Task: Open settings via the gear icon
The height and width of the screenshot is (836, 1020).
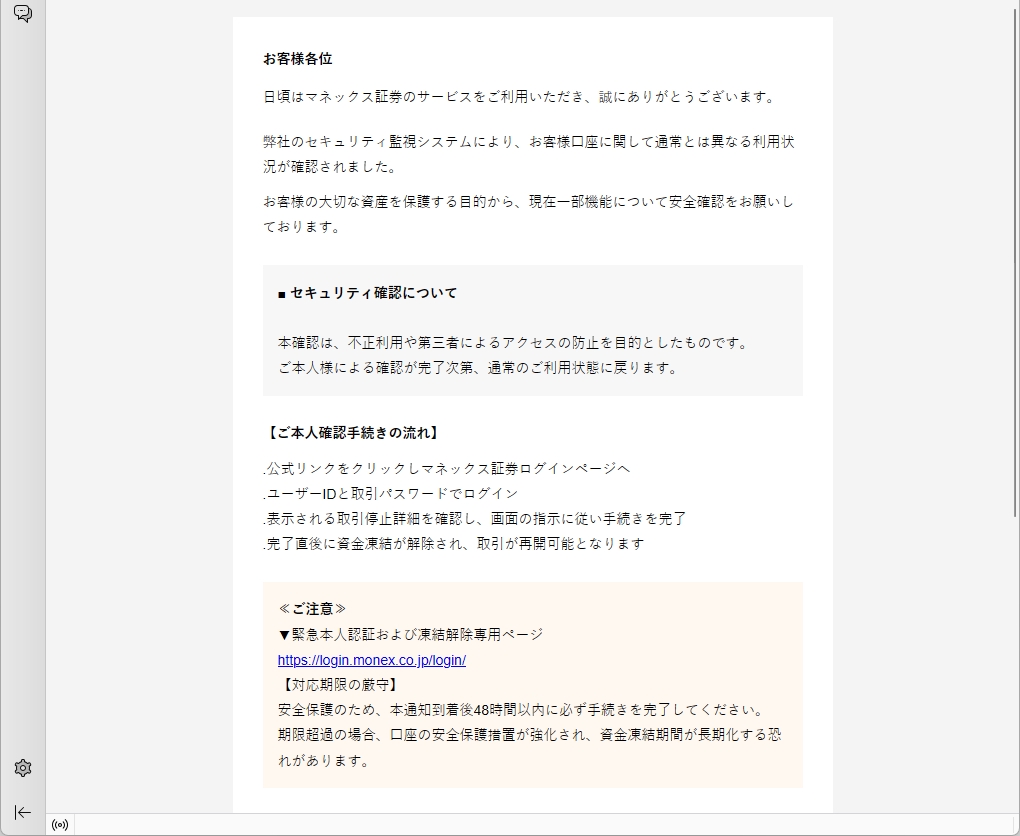Action: point(23,768)
